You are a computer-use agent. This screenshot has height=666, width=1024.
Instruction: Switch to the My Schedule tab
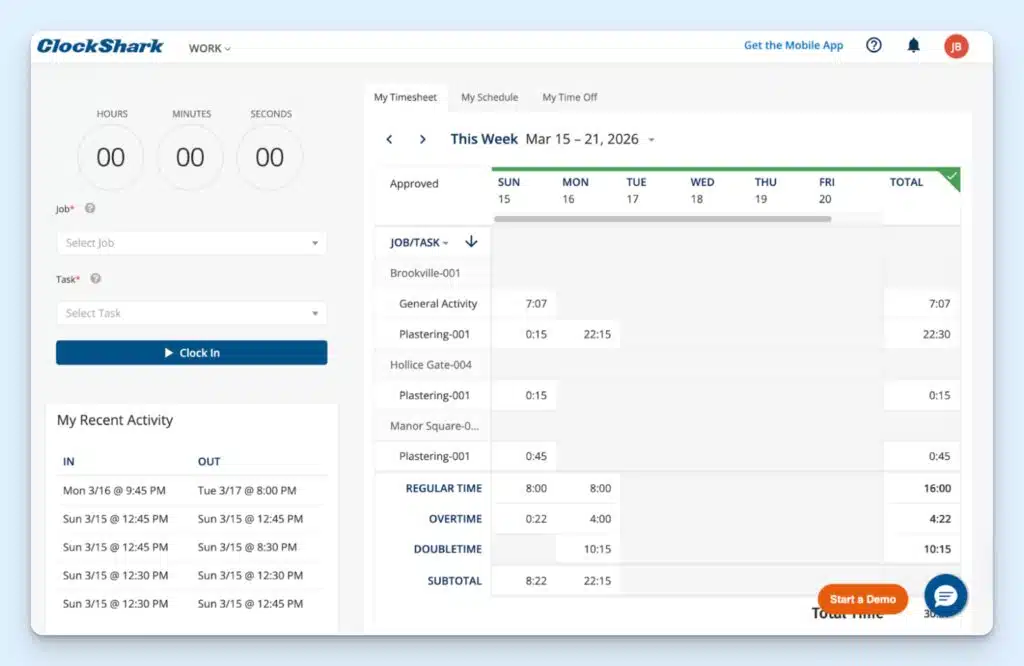click(489, 97)
